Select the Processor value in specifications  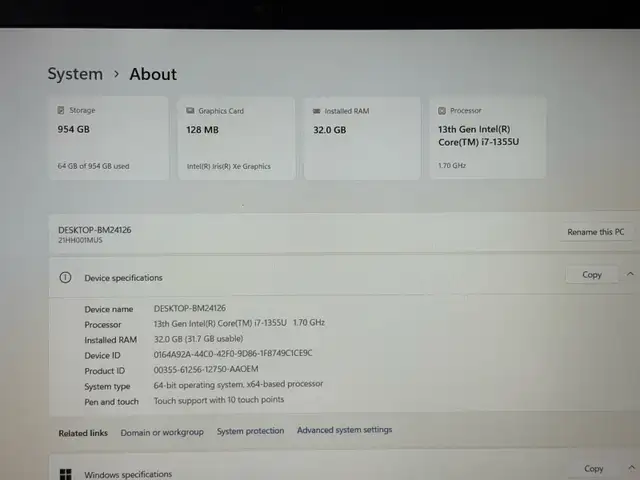tap(239, 323)
